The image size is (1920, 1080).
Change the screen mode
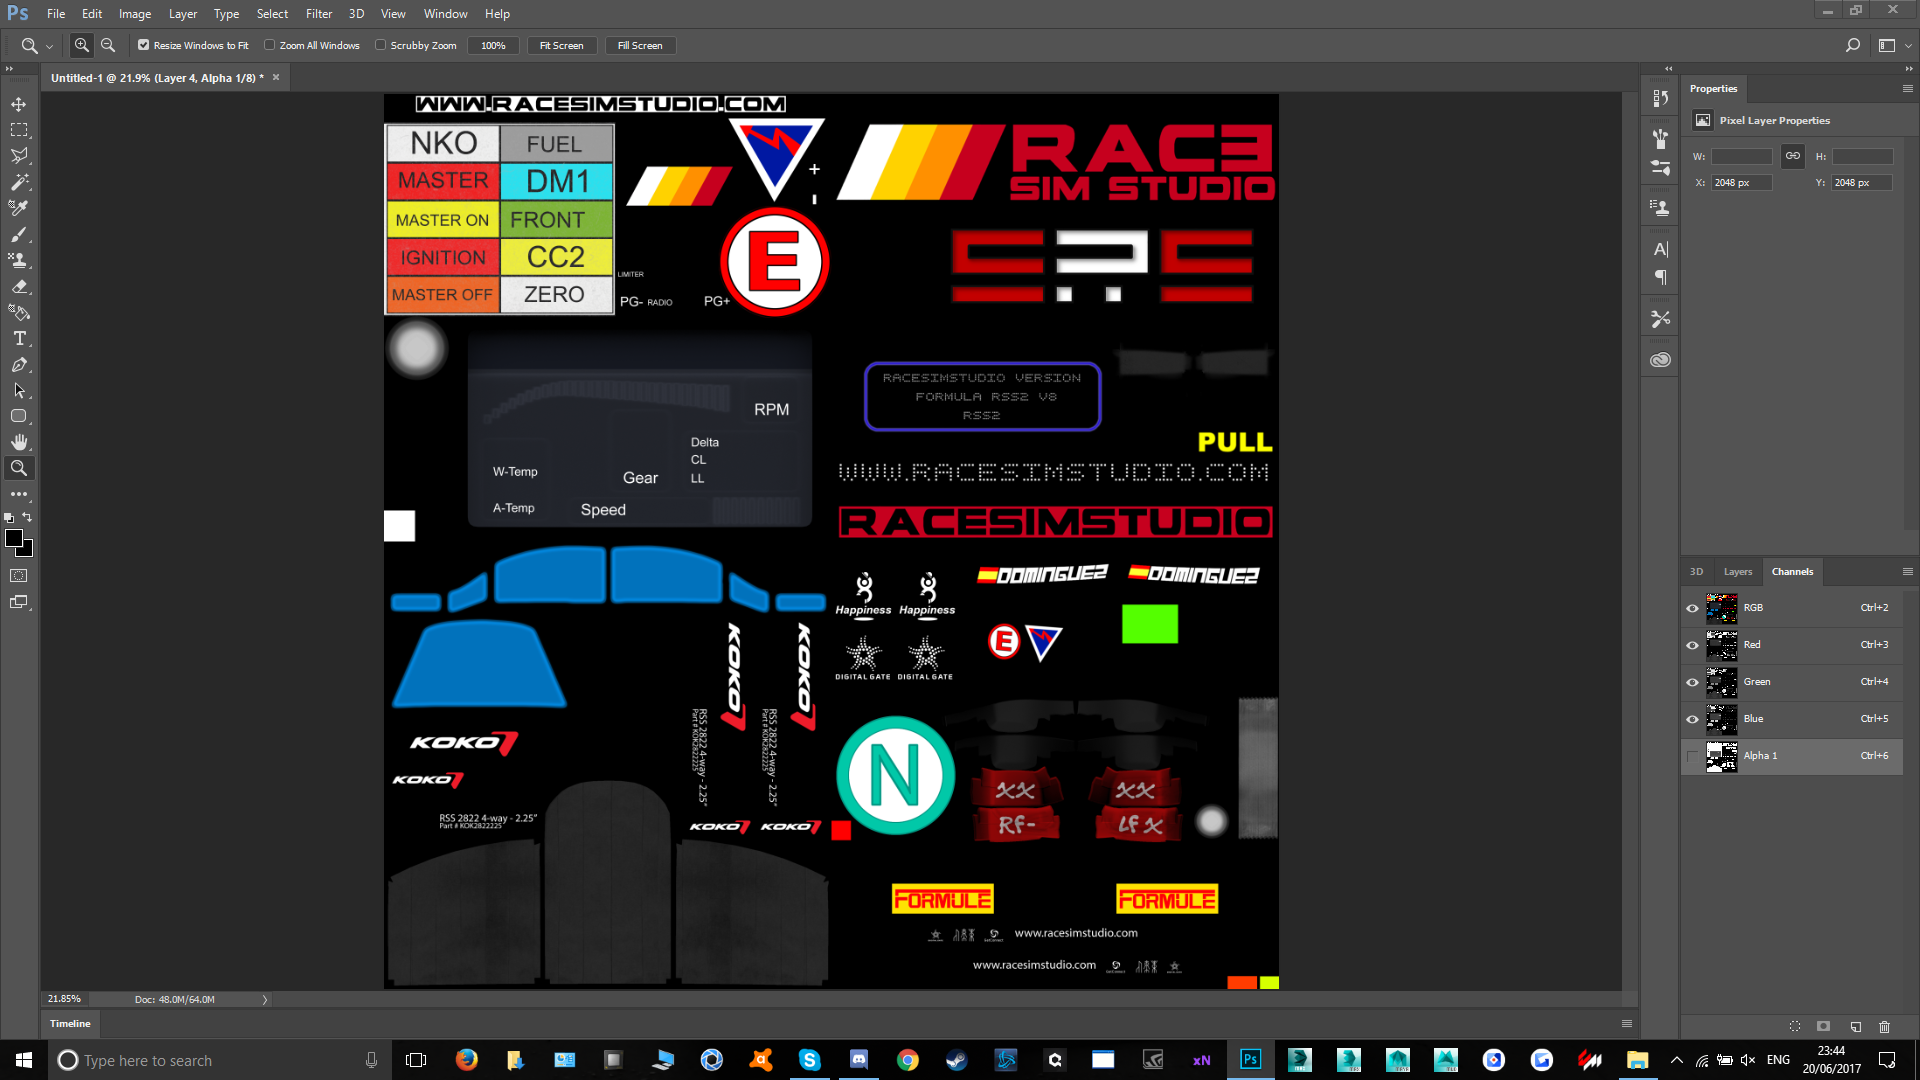click(19, 602)
